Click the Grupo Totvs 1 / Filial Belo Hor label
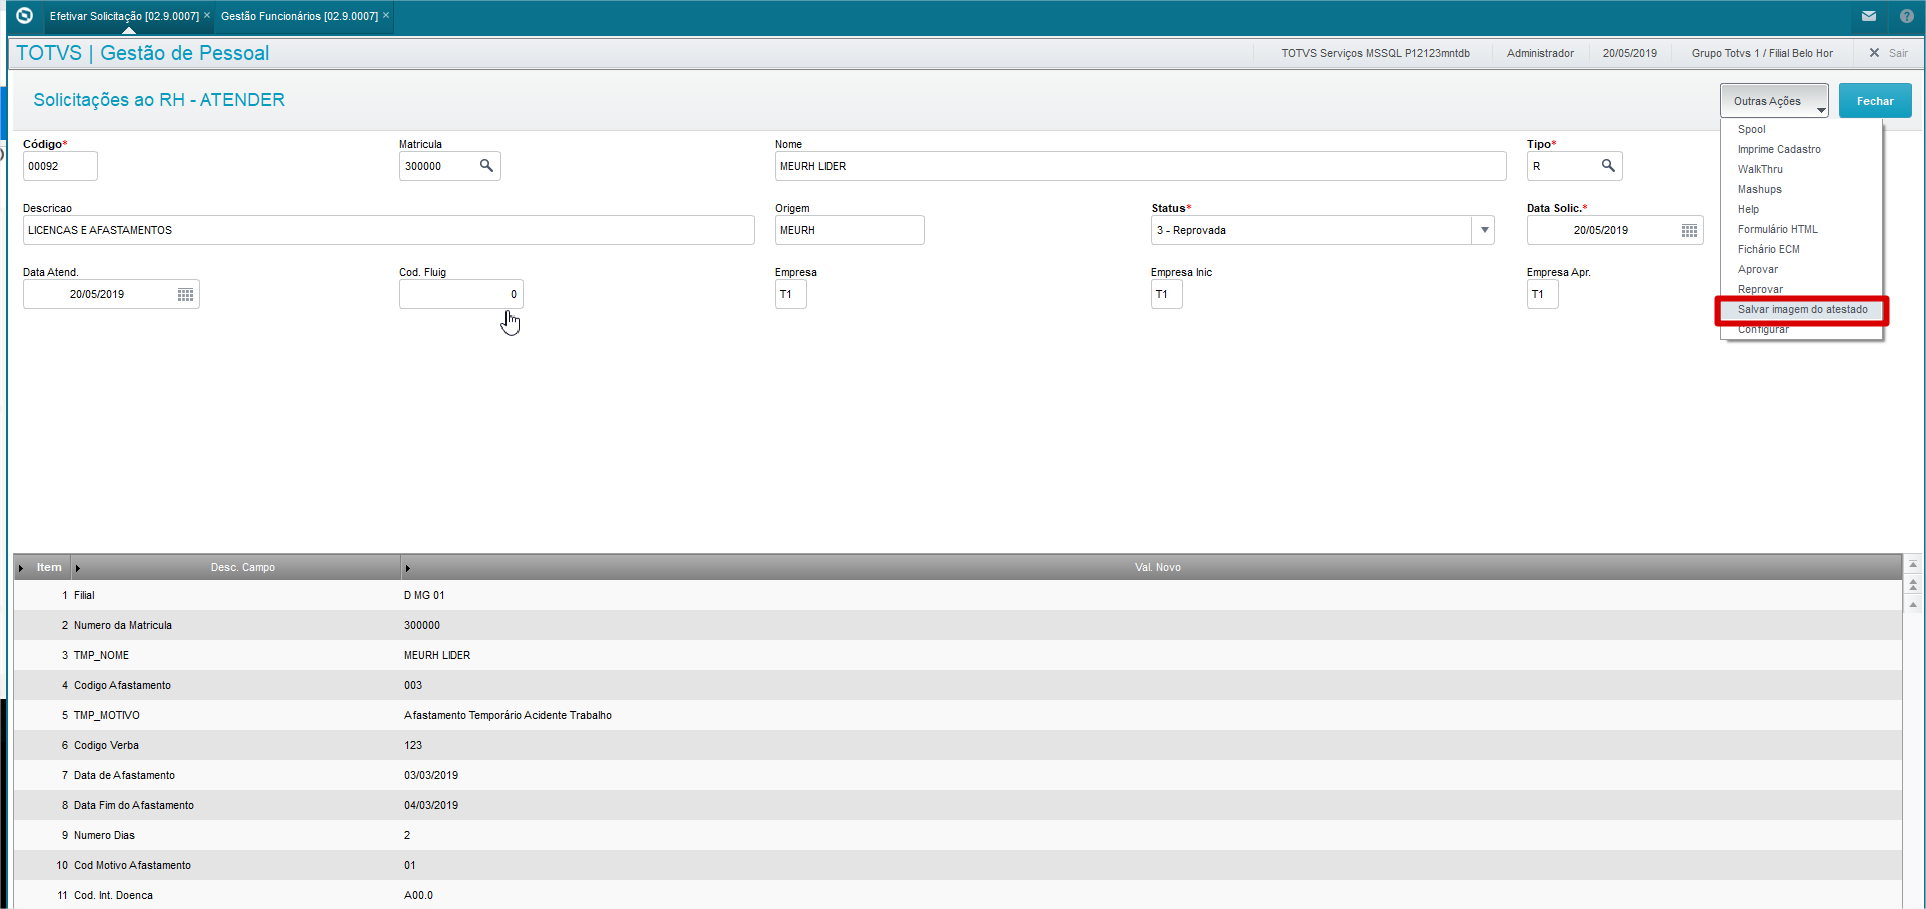 [x=1762, y=53]
